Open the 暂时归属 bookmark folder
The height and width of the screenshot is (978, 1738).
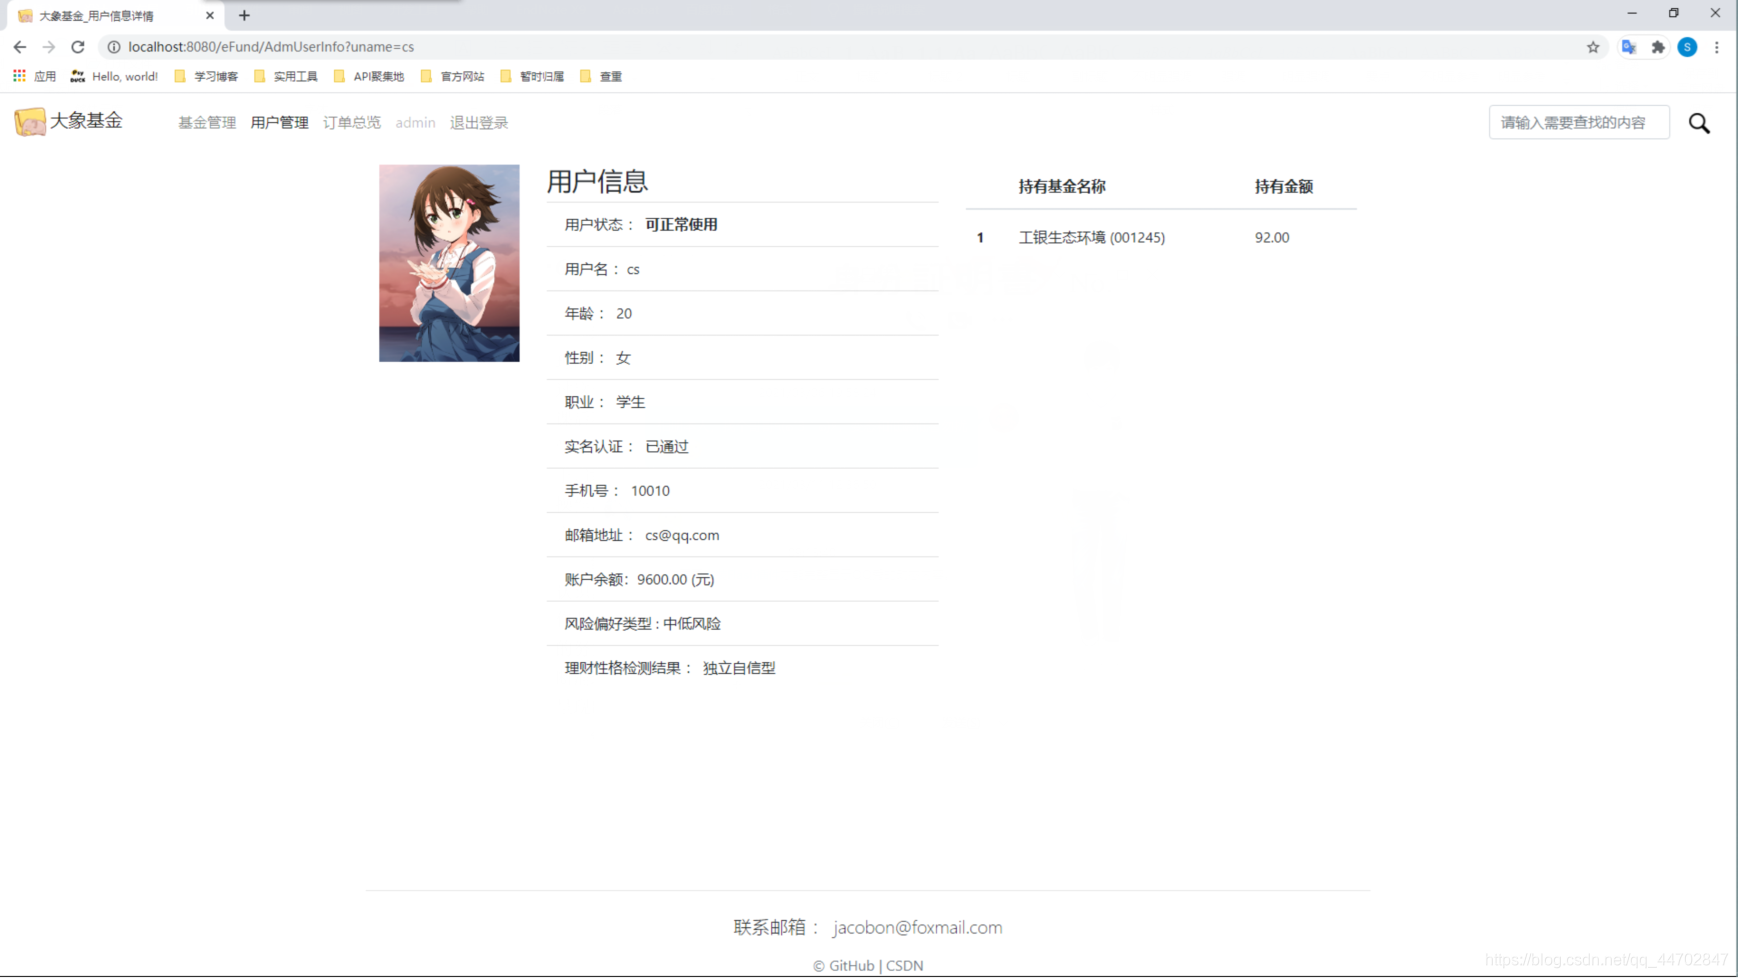coord(532,76)
